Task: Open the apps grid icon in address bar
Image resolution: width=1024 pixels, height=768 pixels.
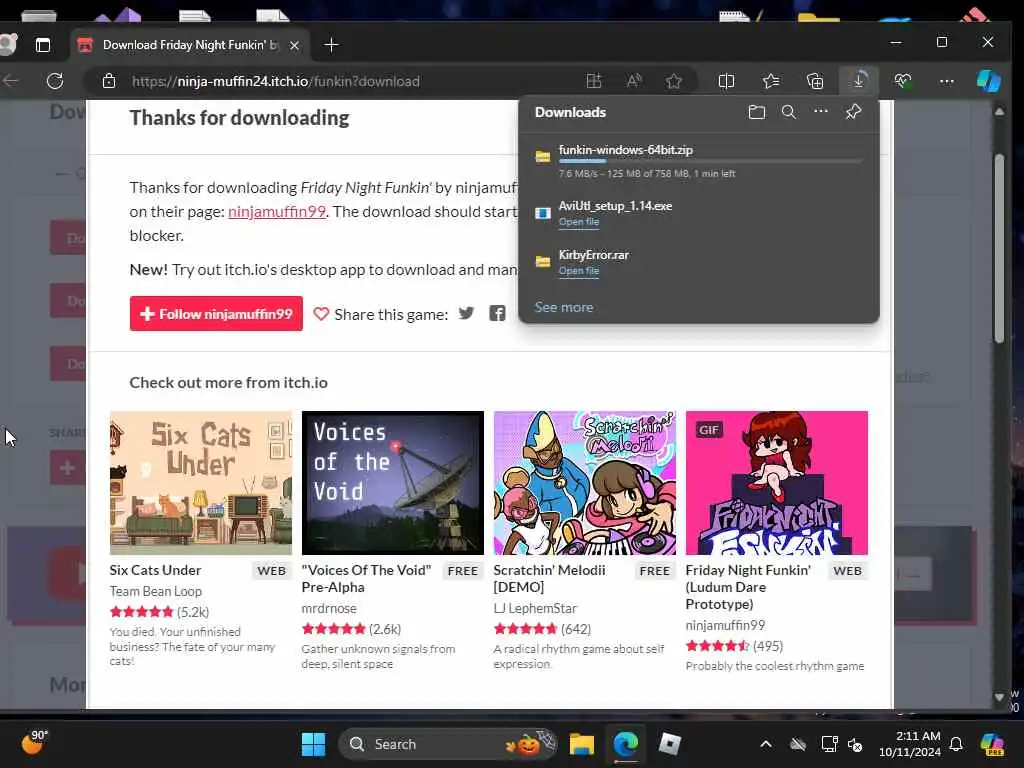Action: tap(594, 81)
